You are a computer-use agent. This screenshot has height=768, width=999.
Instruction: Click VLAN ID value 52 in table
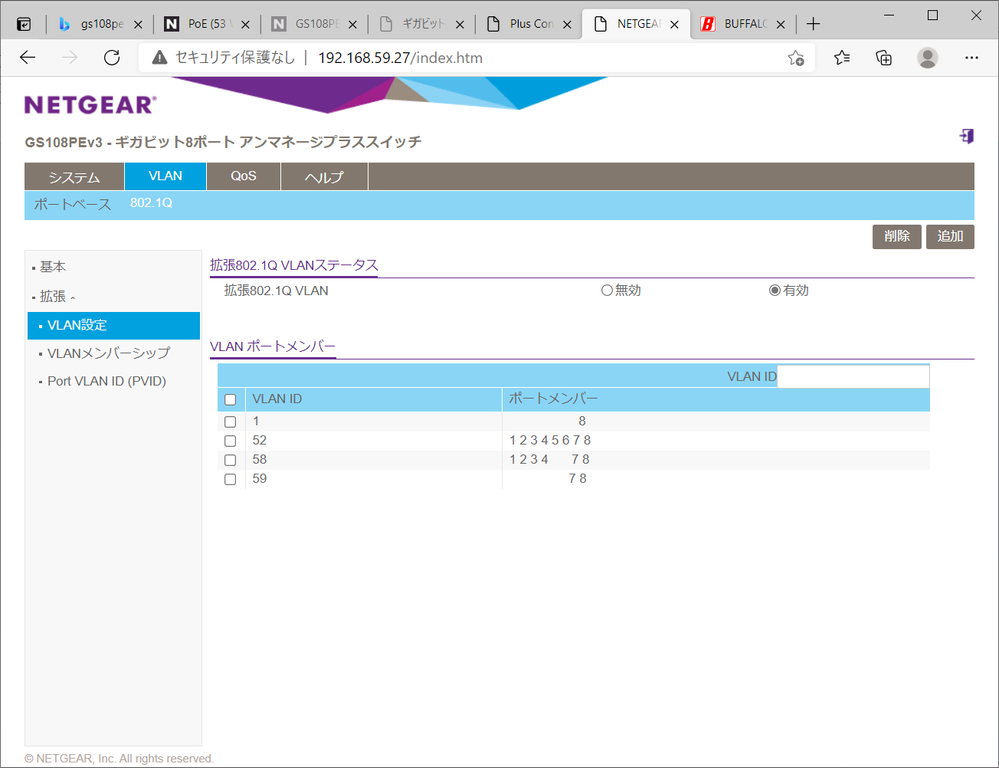pyautogui.click(x=259, y=440)
